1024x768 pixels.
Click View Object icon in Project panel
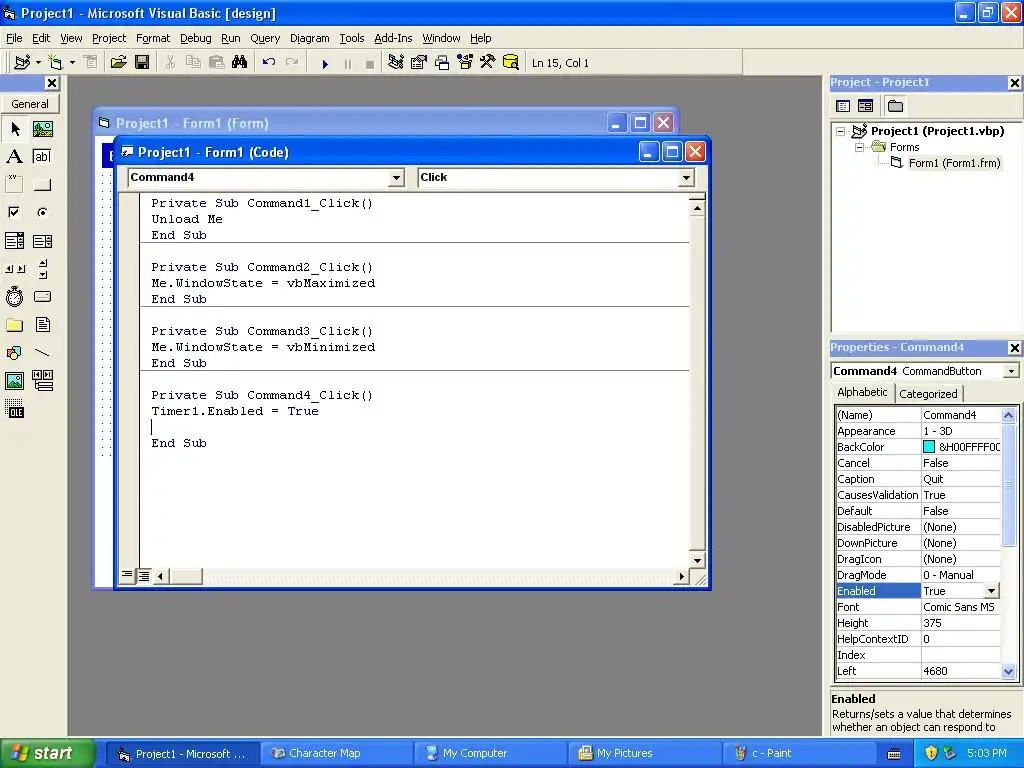[x=865, y=106]
